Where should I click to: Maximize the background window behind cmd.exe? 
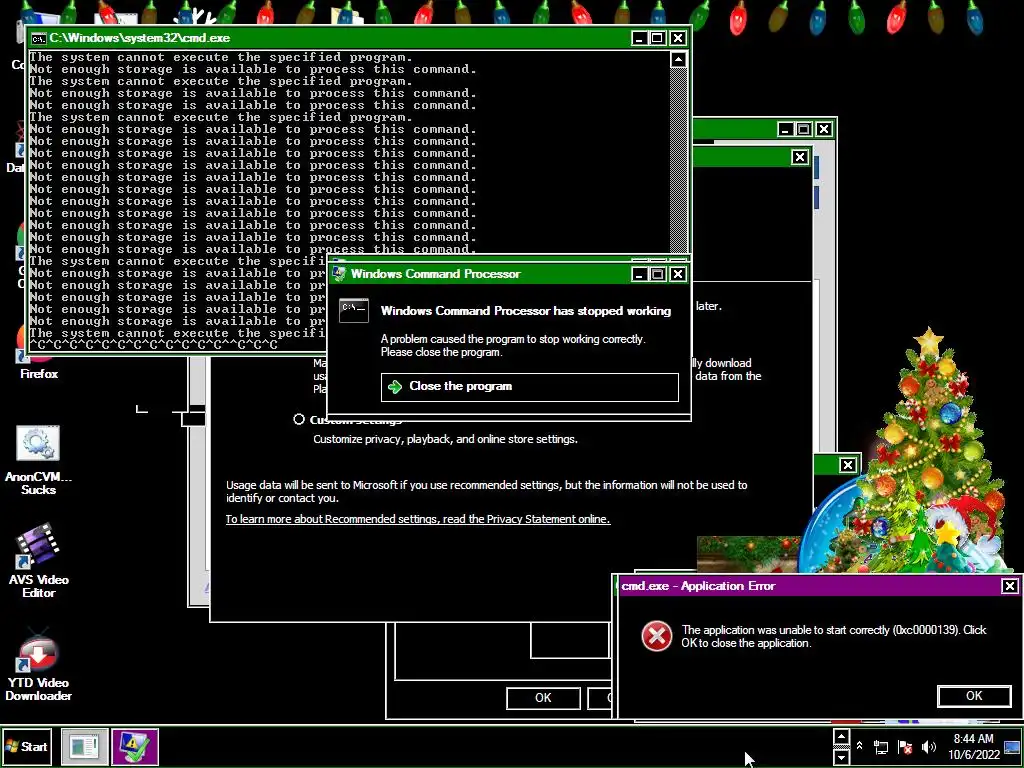805,129
